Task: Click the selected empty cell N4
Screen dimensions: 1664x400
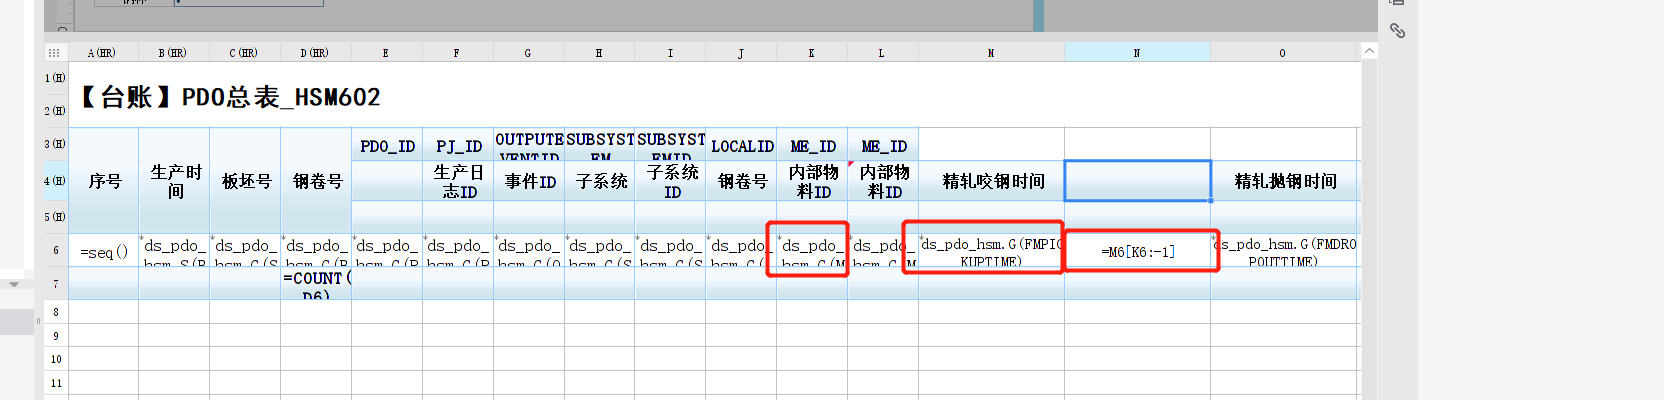Action: [1138, 181]
